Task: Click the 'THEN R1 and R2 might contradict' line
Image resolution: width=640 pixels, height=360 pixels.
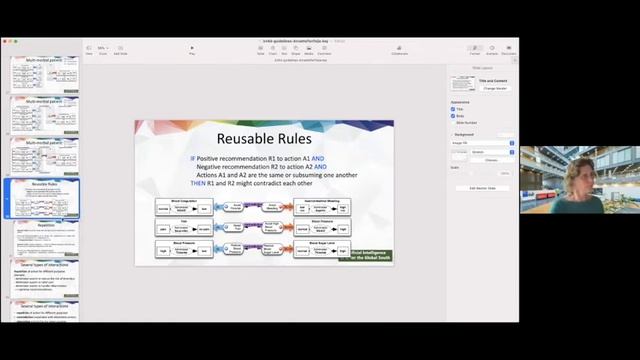Action: (251, 183)
